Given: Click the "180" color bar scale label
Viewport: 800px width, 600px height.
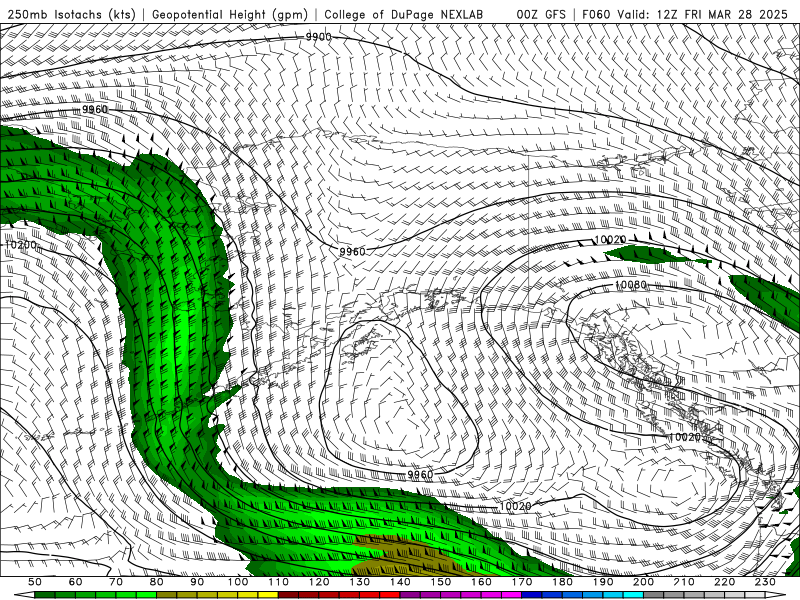Looking at the screenshot, I should point(562,582).
